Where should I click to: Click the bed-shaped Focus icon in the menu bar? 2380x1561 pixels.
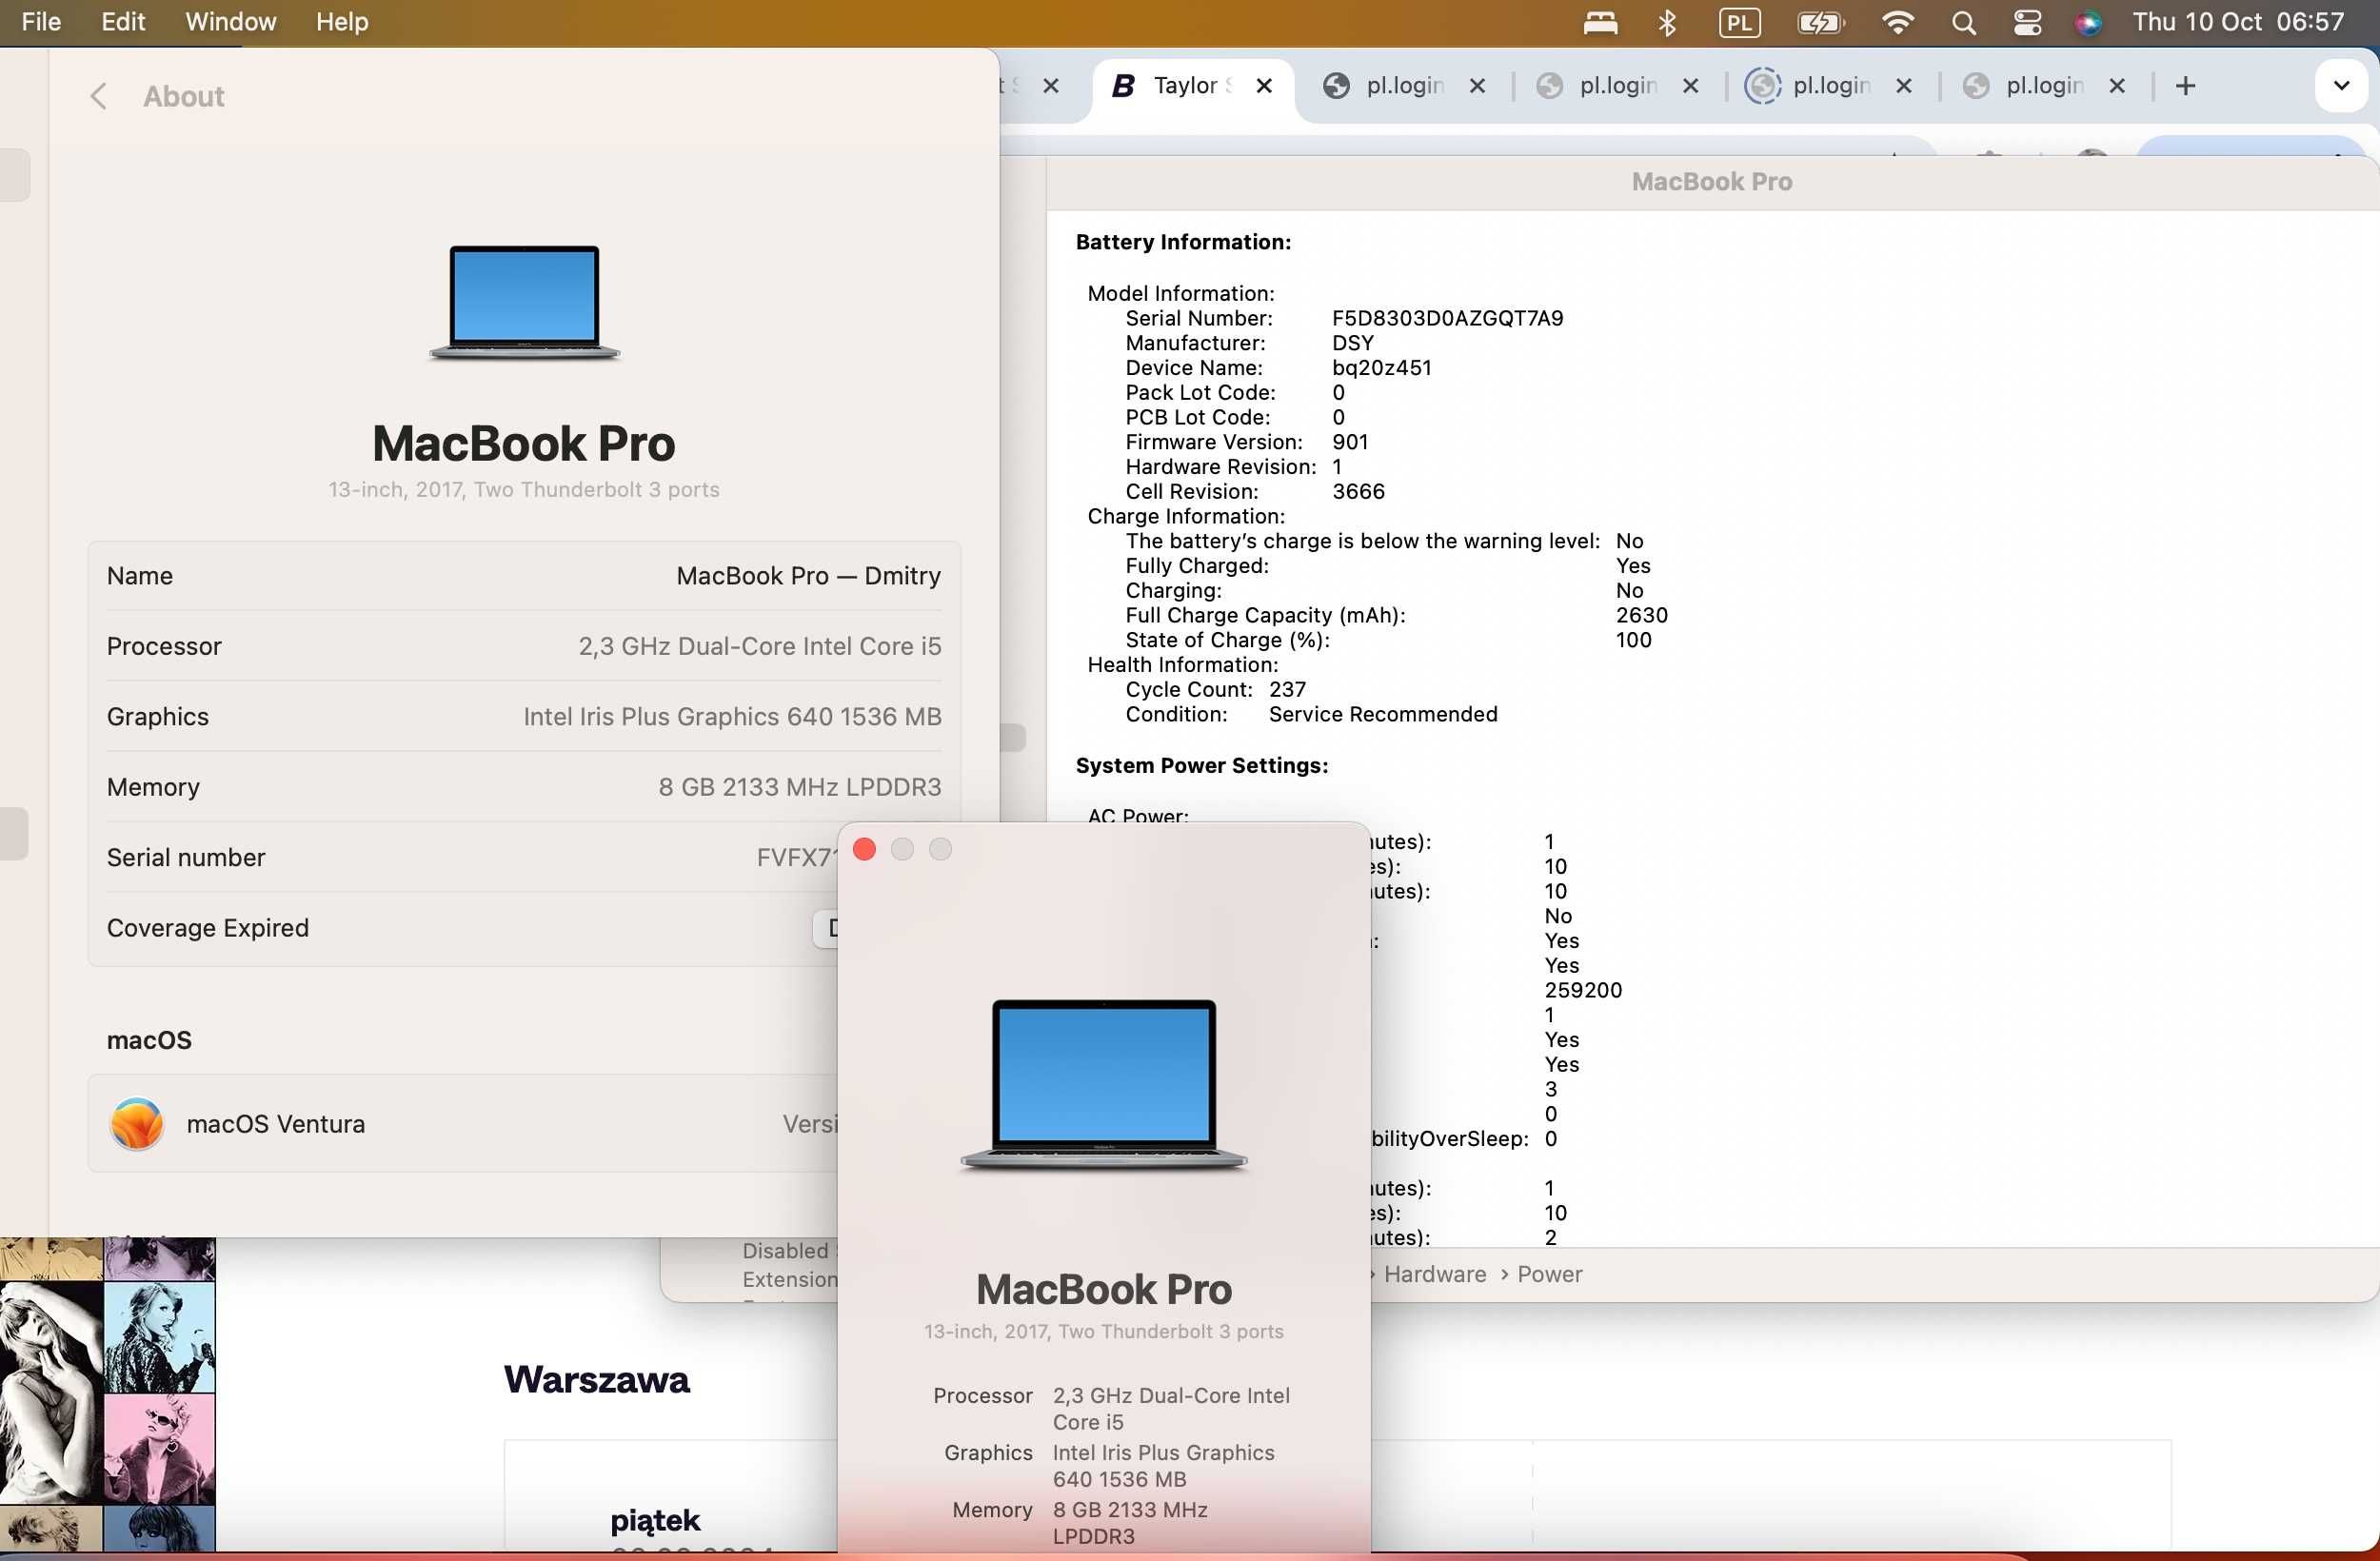(x=1600, y=22)
